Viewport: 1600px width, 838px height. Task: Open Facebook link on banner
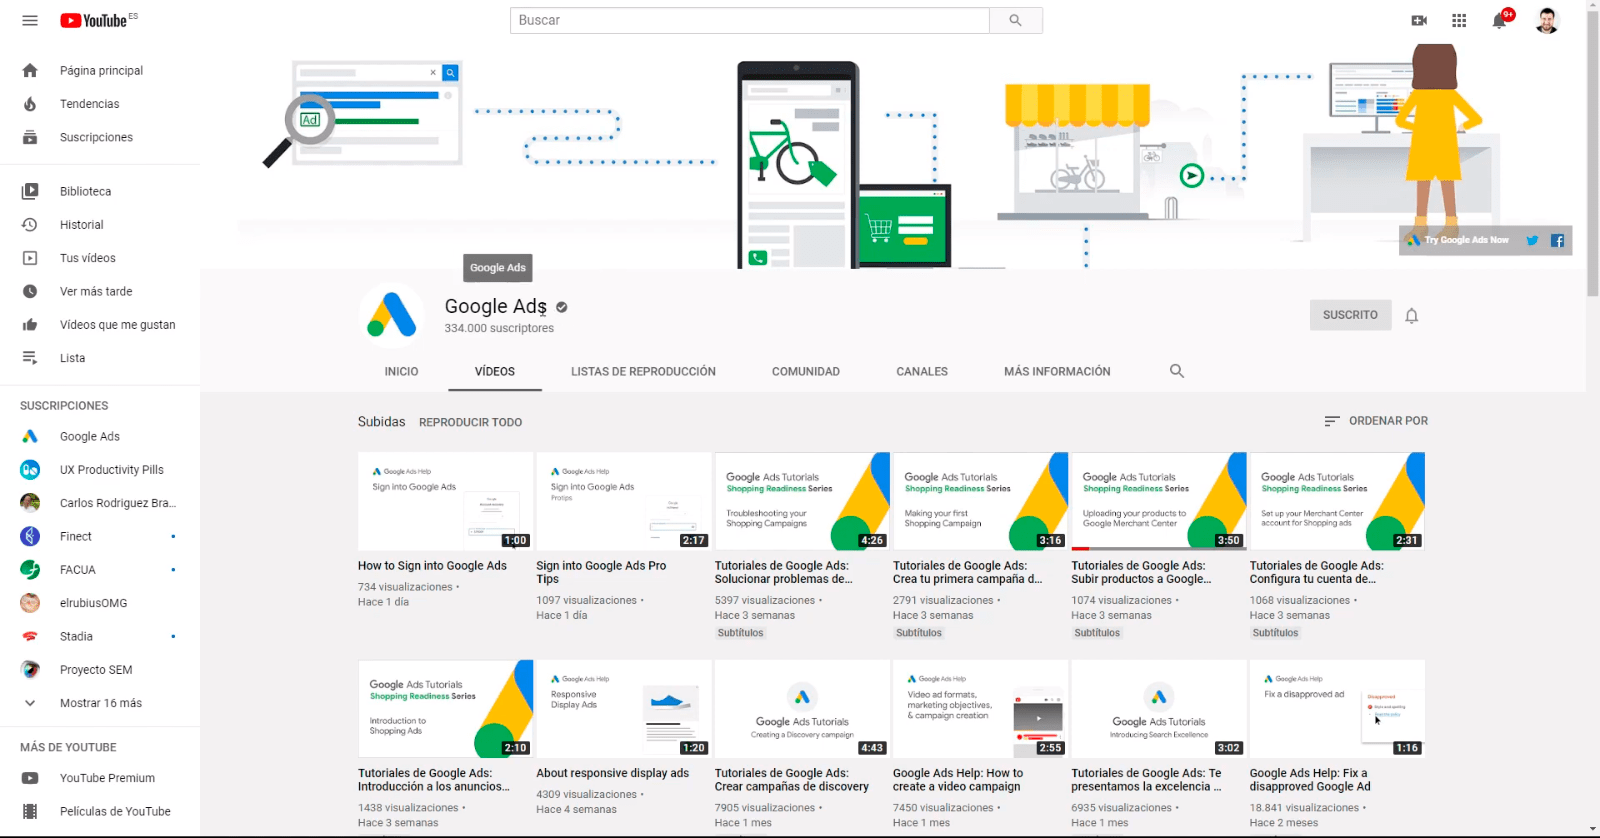[x=1557, y=240]
